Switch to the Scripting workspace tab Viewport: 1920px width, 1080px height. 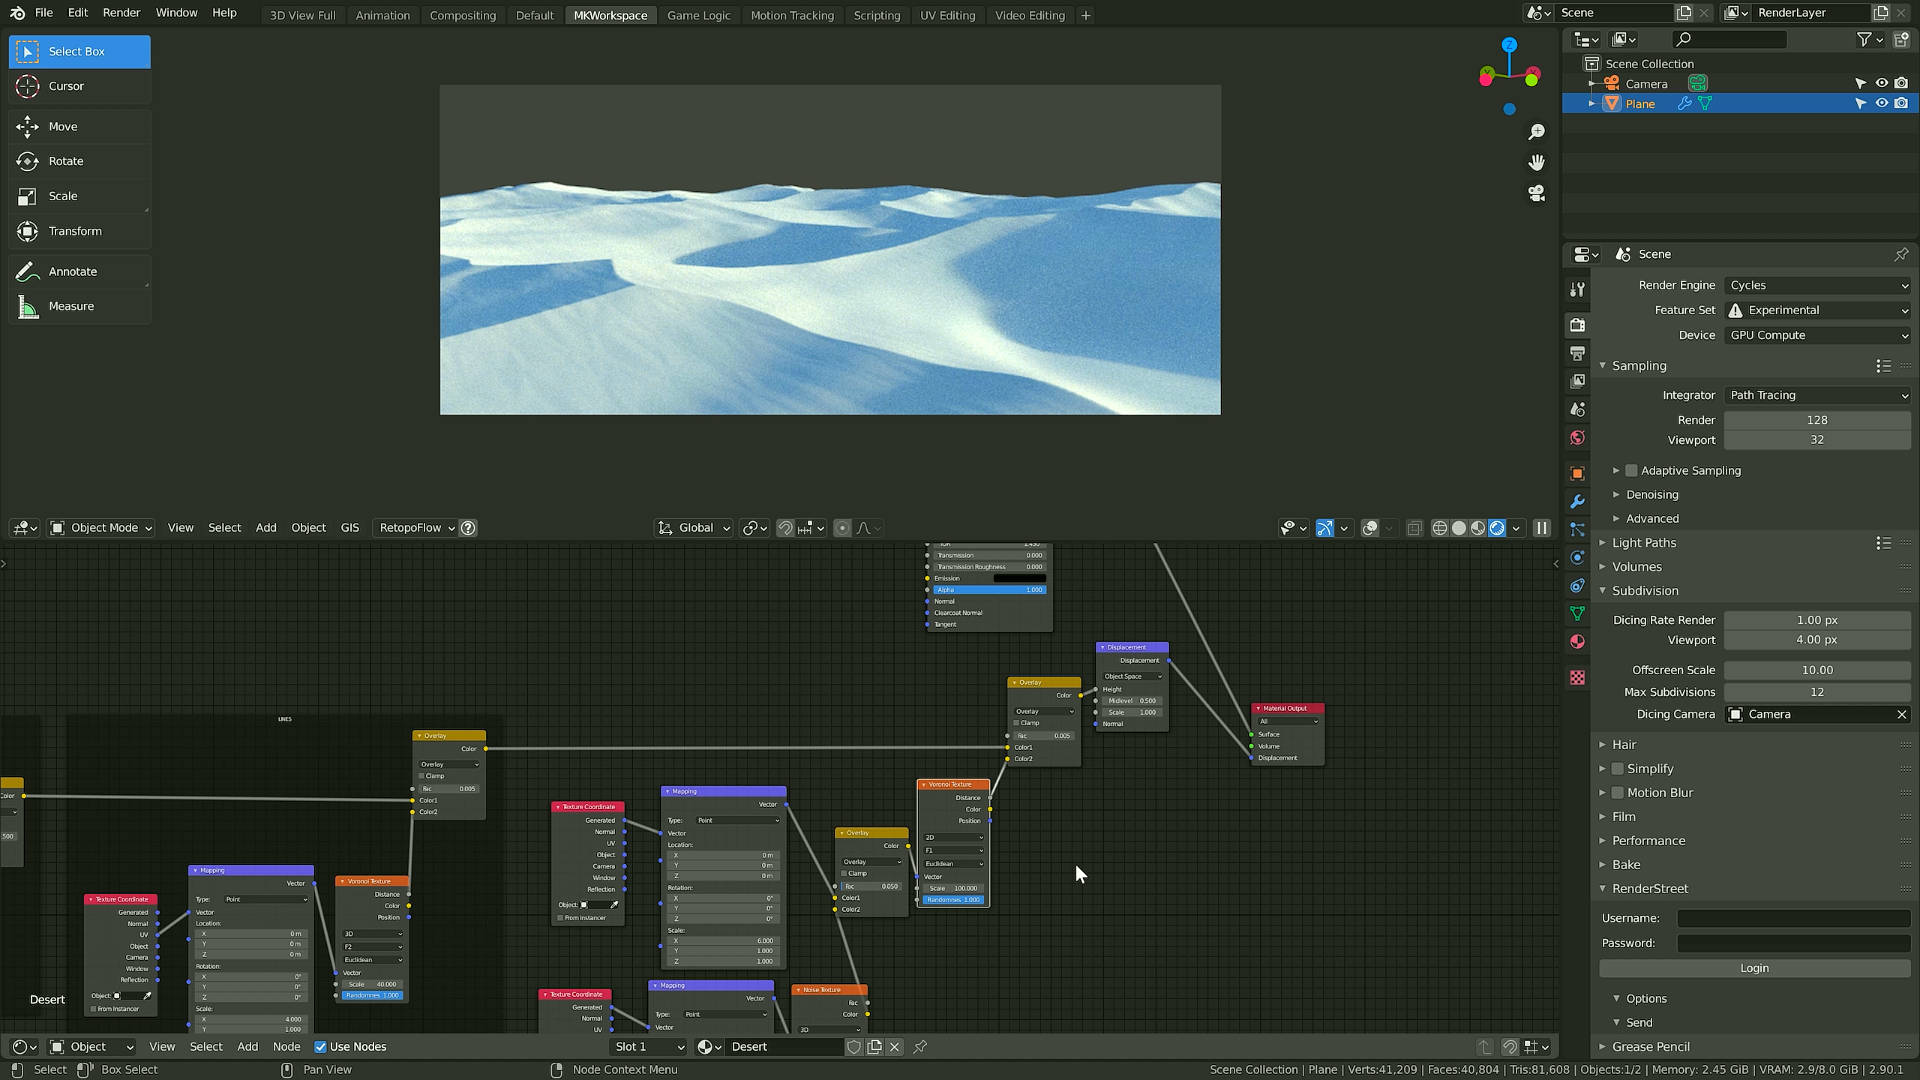[876, 15]
